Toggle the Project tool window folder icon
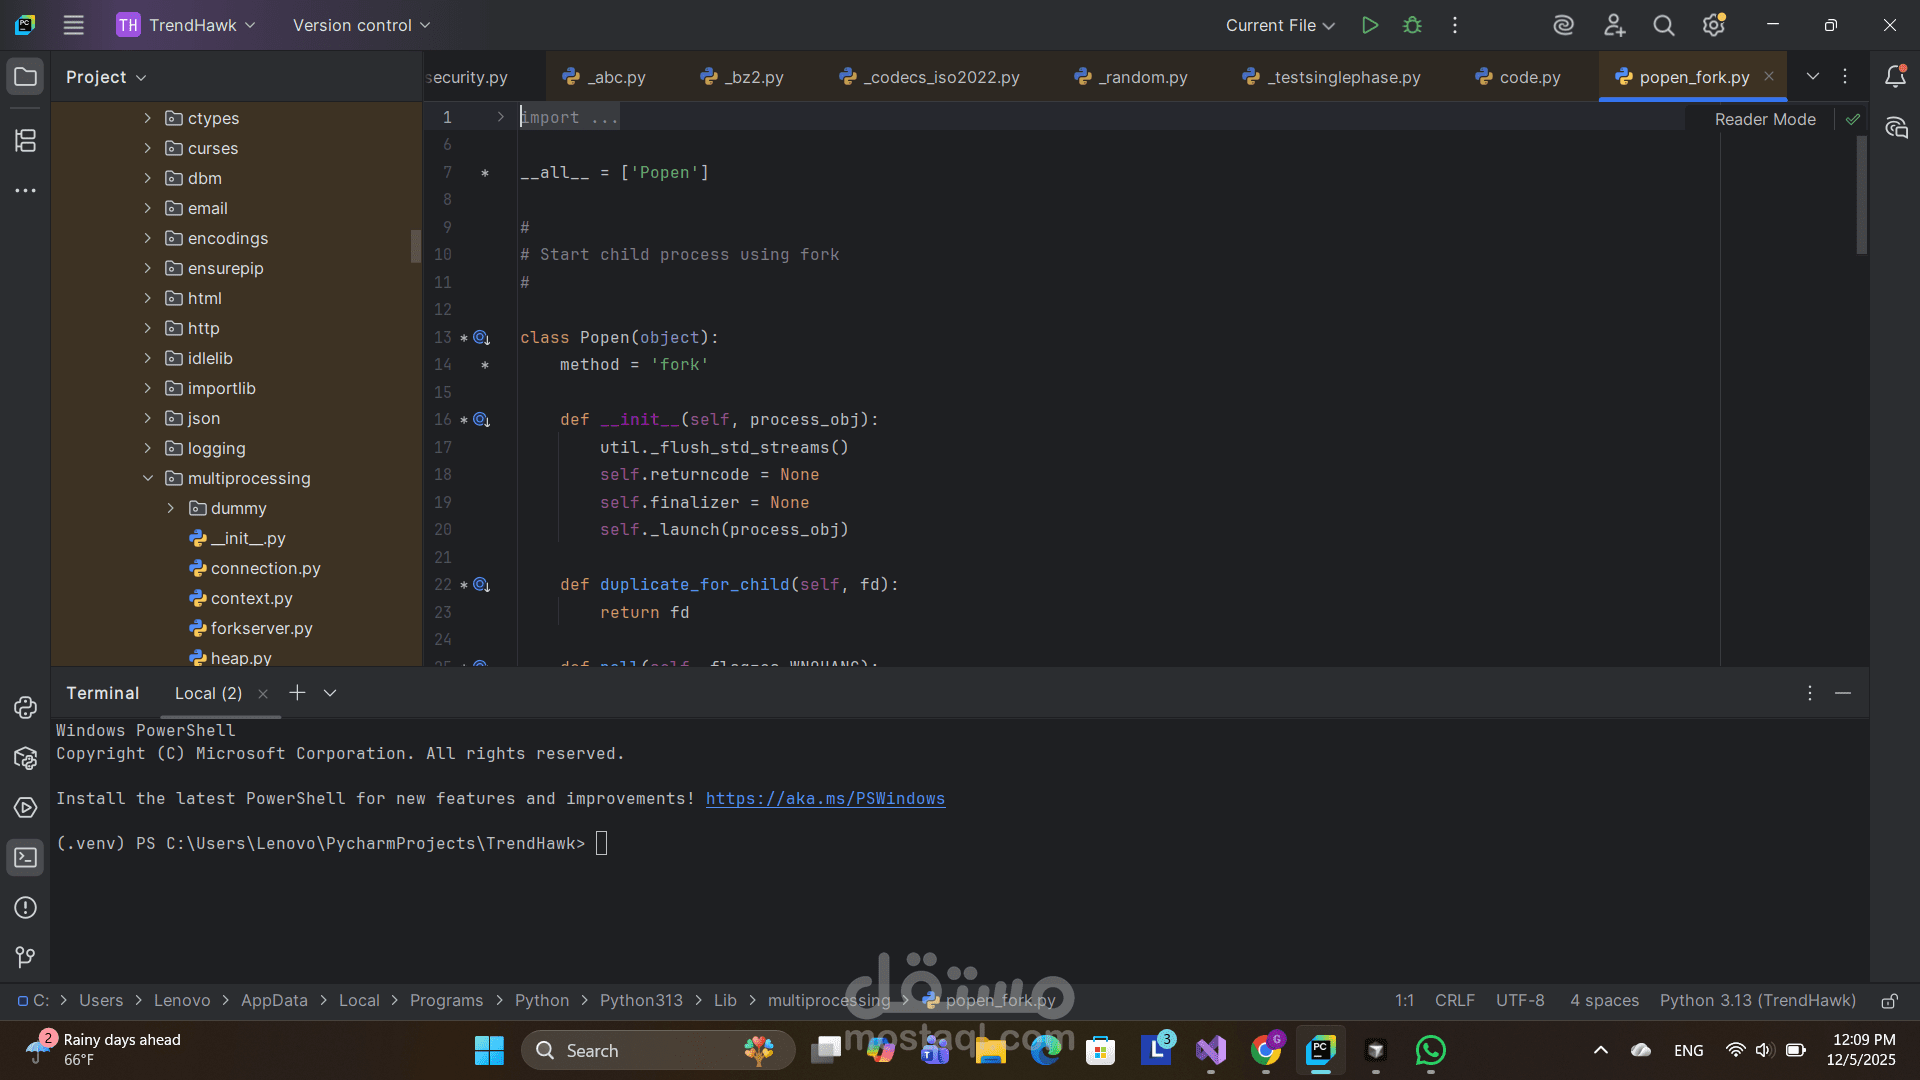This screenshot has height=1080, width=1920. pos(25,77)
